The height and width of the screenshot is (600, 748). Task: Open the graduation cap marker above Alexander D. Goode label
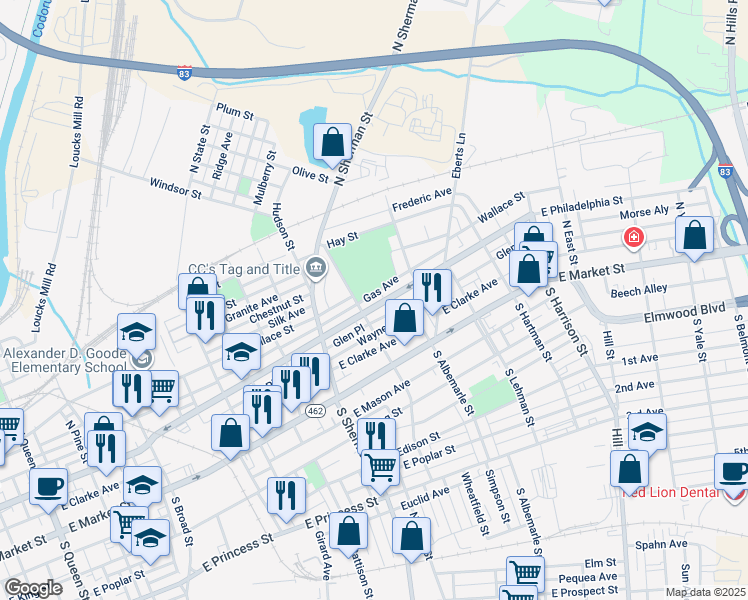136,335
